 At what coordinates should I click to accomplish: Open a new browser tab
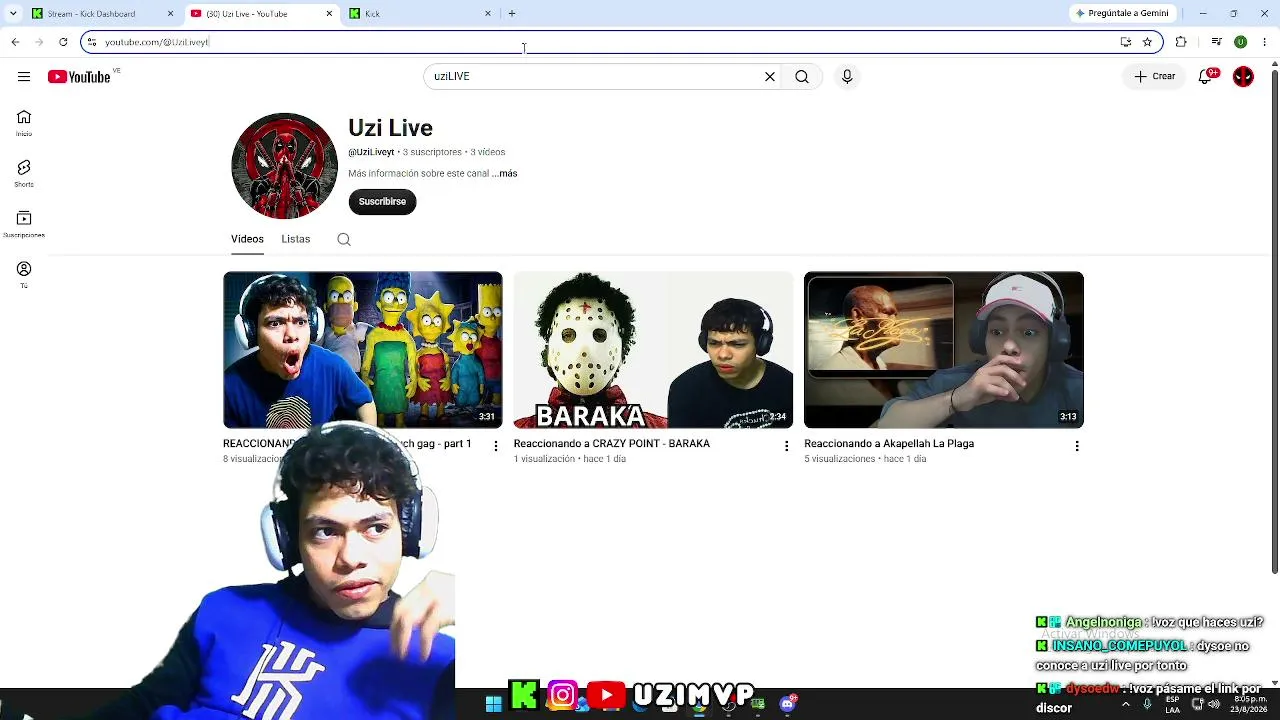pos(512,14)
